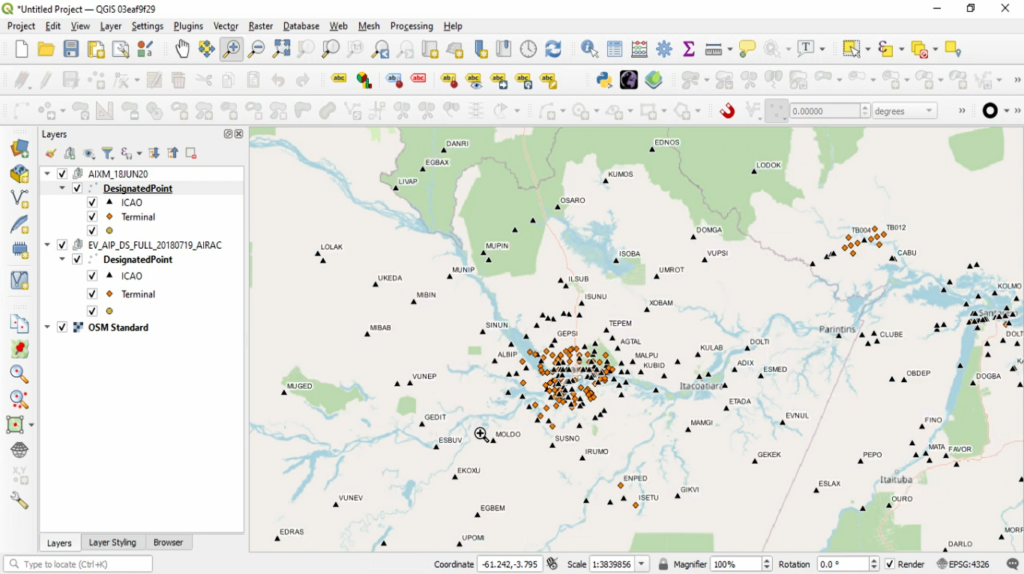Click the Zoom Full extent icon
The width and height of the screenshot is (1024, 574).
click(281, 49)
